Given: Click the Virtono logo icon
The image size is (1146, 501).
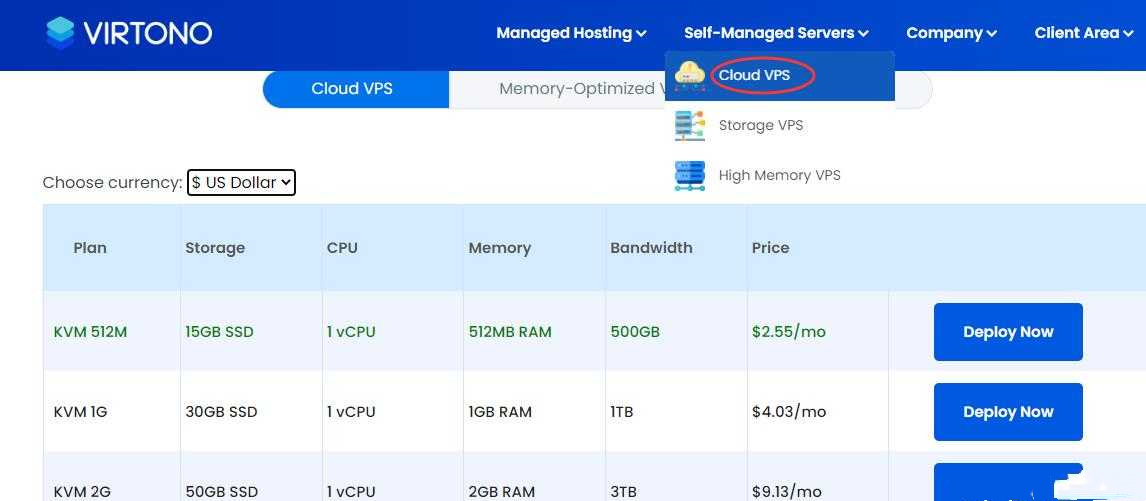Looking at the screenshot, I should (60, 33).
